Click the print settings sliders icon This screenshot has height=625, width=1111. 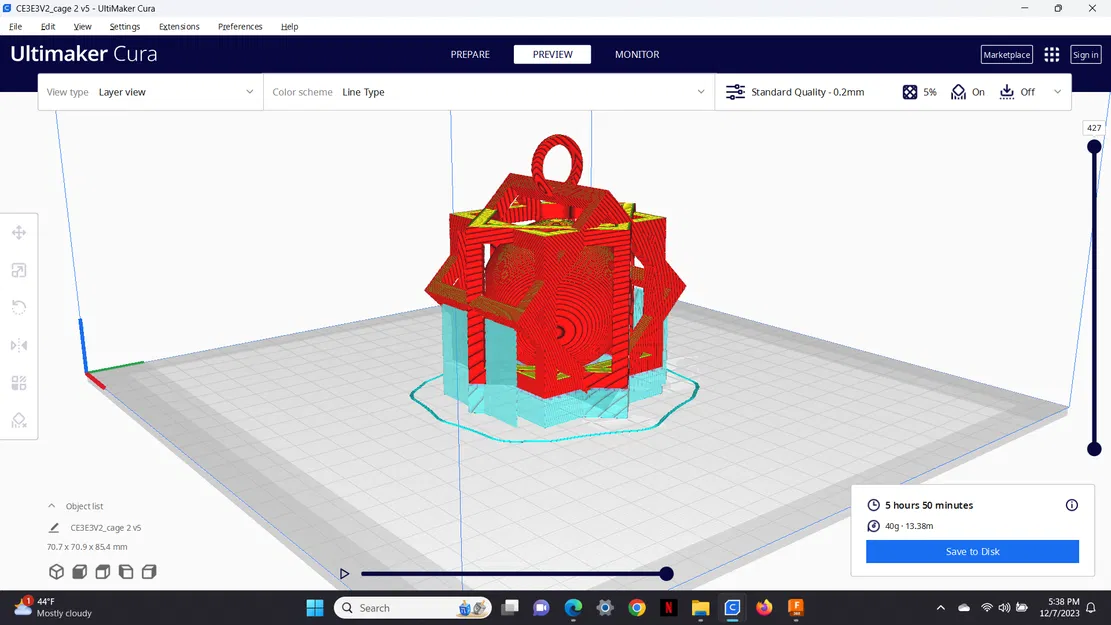coord(735,92)
